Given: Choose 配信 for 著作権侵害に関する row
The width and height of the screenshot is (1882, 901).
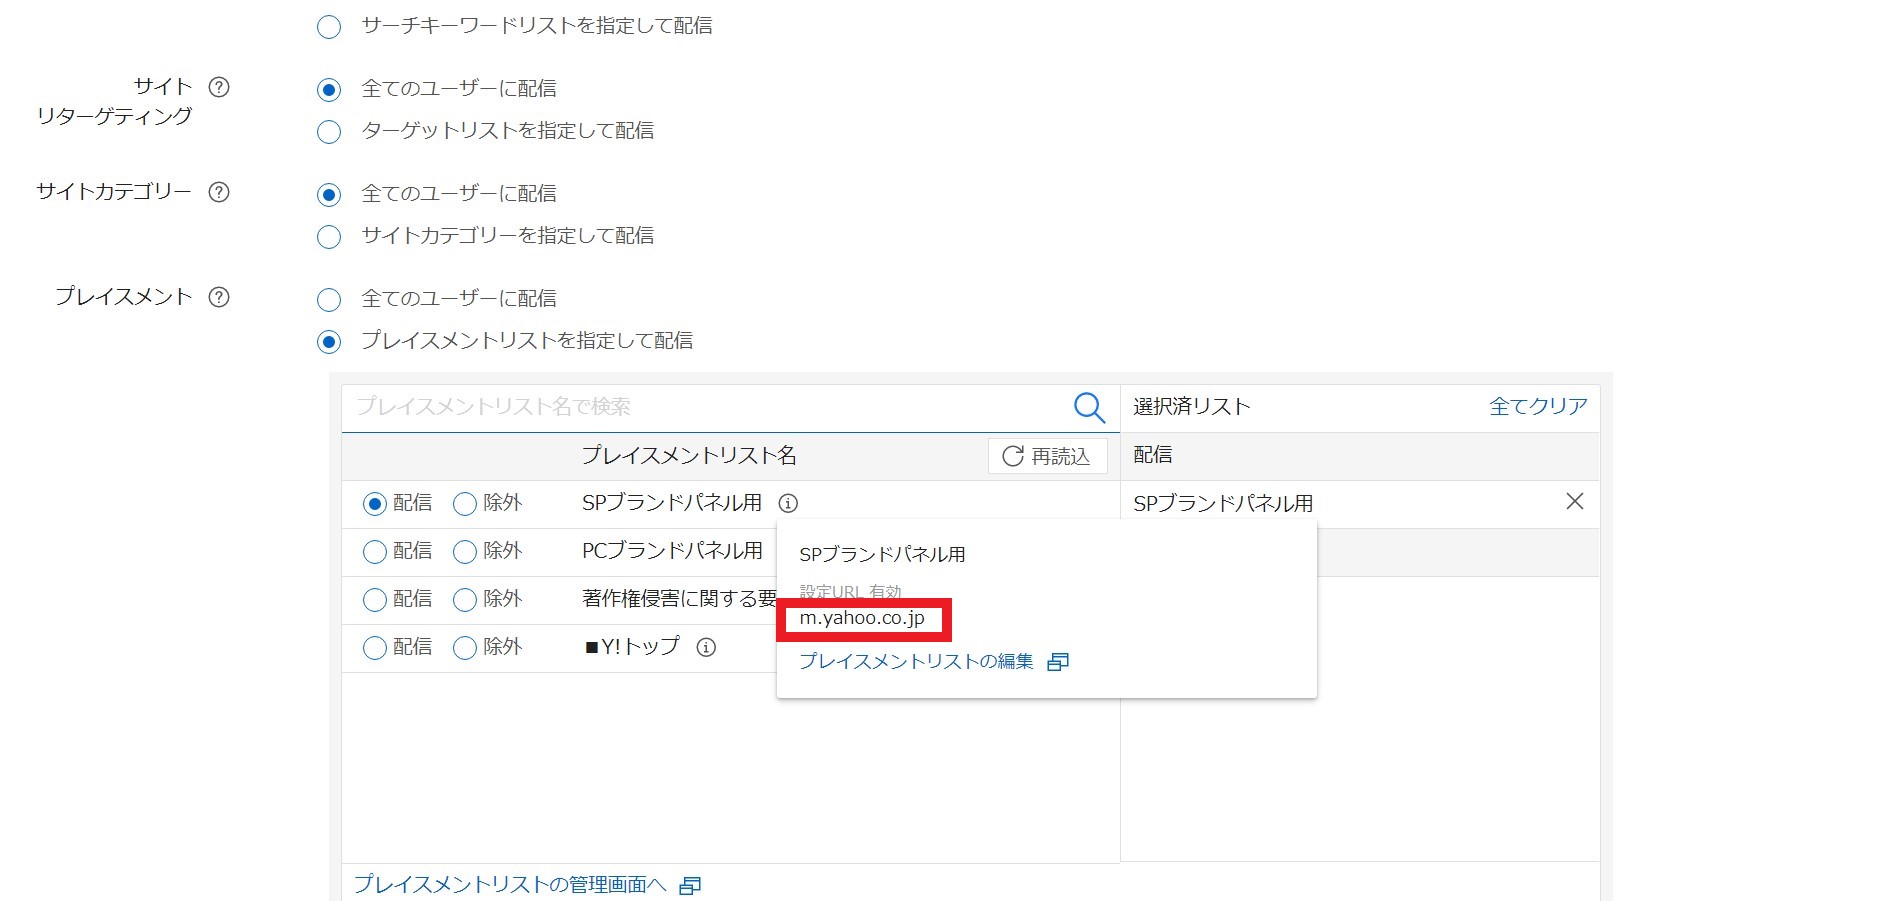Looking at the screenshot, I should 375,600.
